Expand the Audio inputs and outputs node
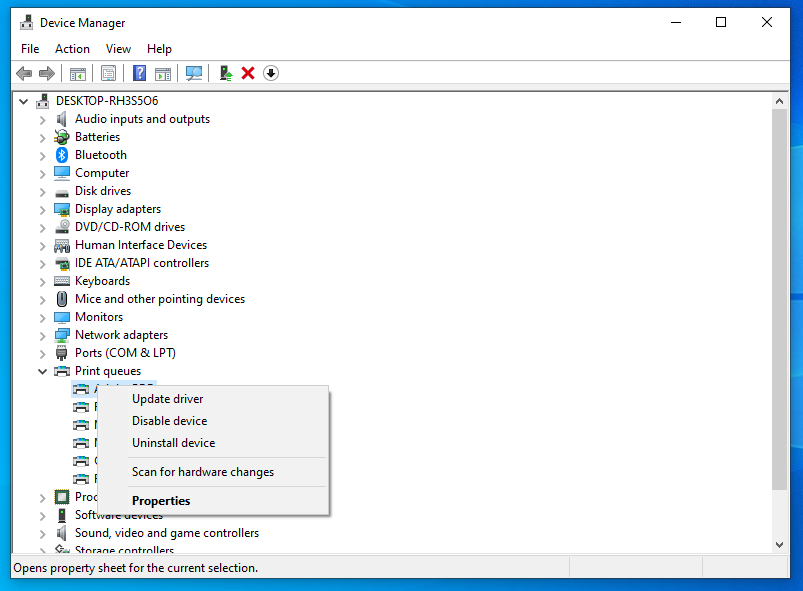The width and height of the screenshot is (803, 591). [x=43, y=120]
